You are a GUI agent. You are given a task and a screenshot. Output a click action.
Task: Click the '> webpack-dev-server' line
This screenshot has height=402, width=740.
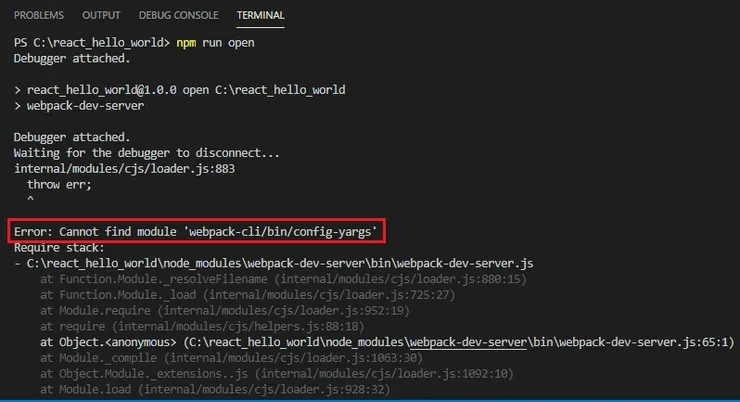[79, 106]
